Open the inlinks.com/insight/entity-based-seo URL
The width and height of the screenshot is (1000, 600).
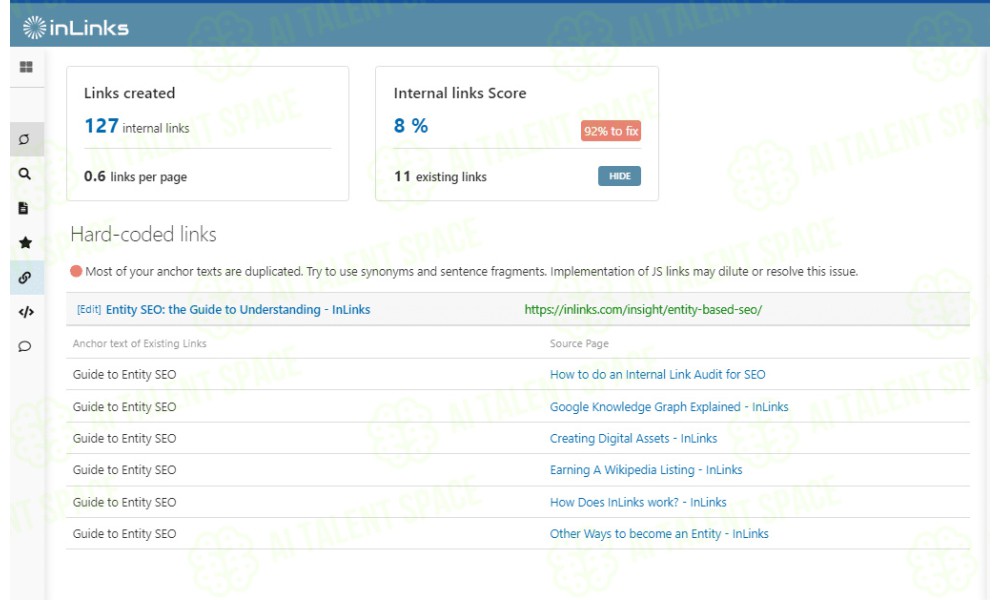[643, 309]
